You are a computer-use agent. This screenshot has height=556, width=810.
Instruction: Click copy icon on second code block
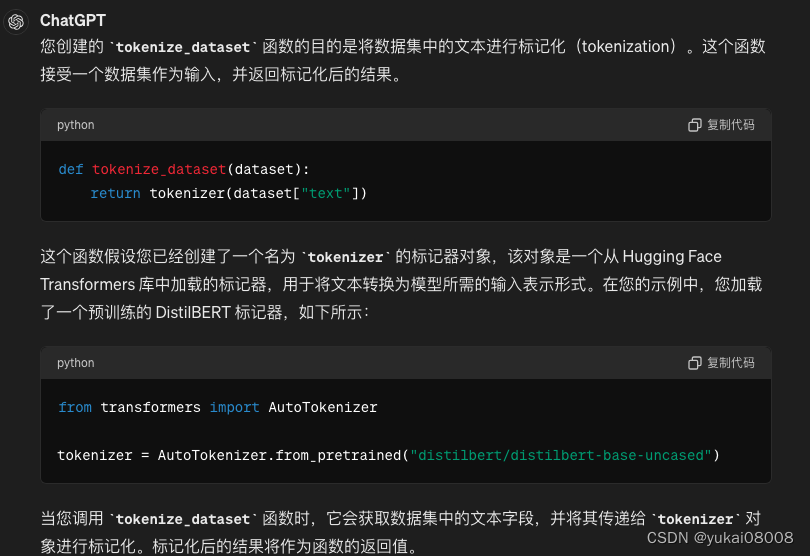[x=694, y=363]
